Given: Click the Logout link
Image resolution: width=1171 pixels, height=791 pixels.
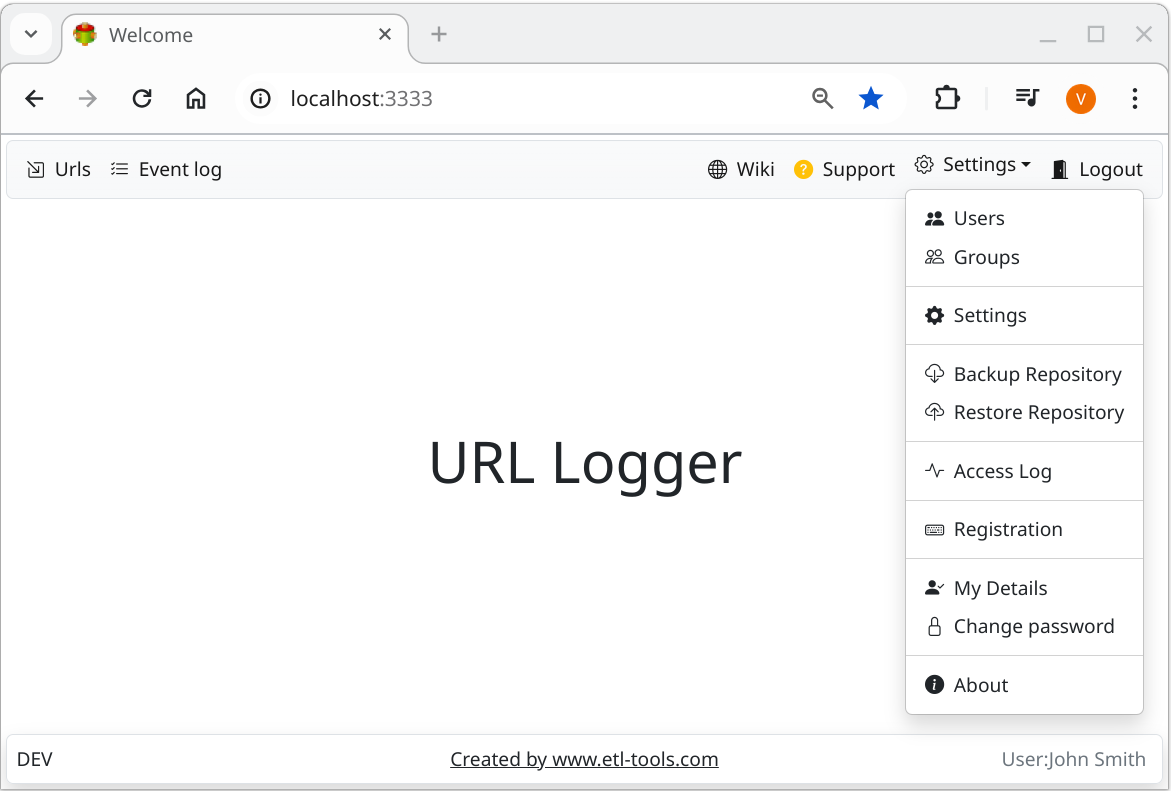Looking at the screenshot, I should (x=1097, y=170).
